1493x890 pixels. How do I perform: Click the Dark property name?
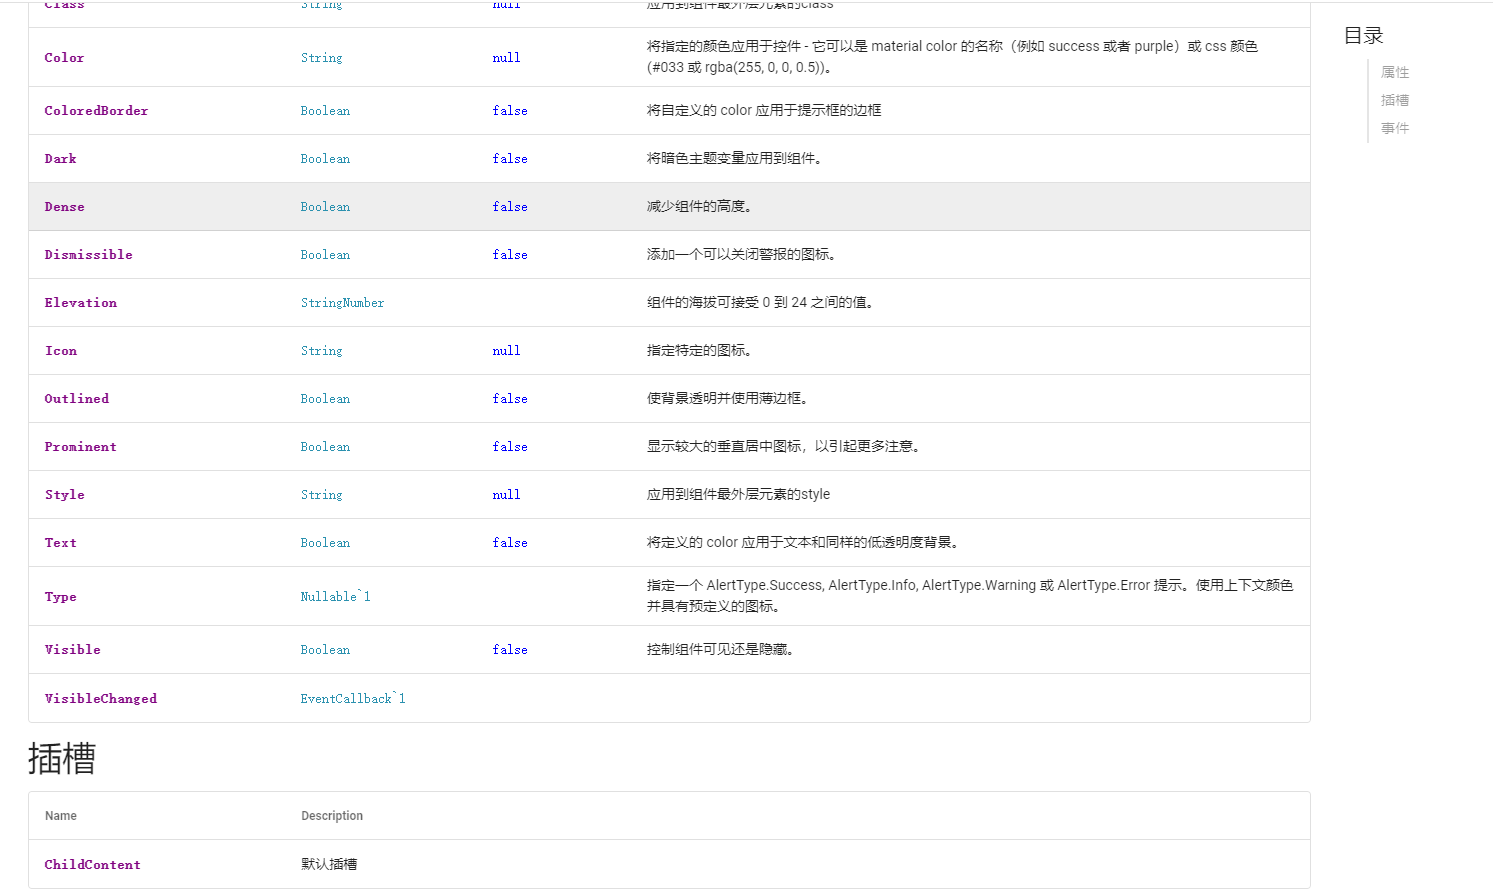[x=60, y=159]
